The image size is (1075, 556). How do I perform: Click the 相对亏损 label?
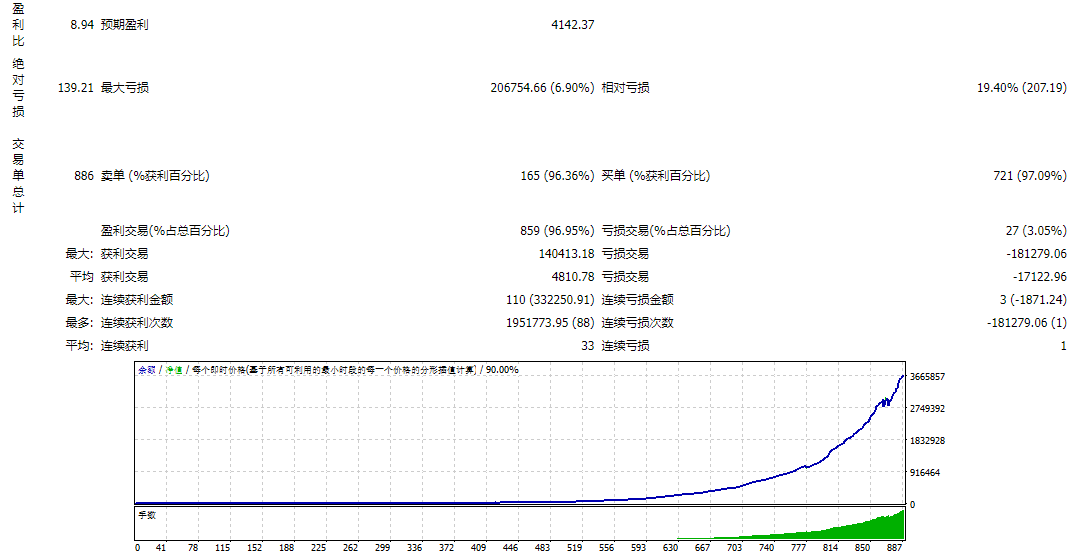click(625, 88)
